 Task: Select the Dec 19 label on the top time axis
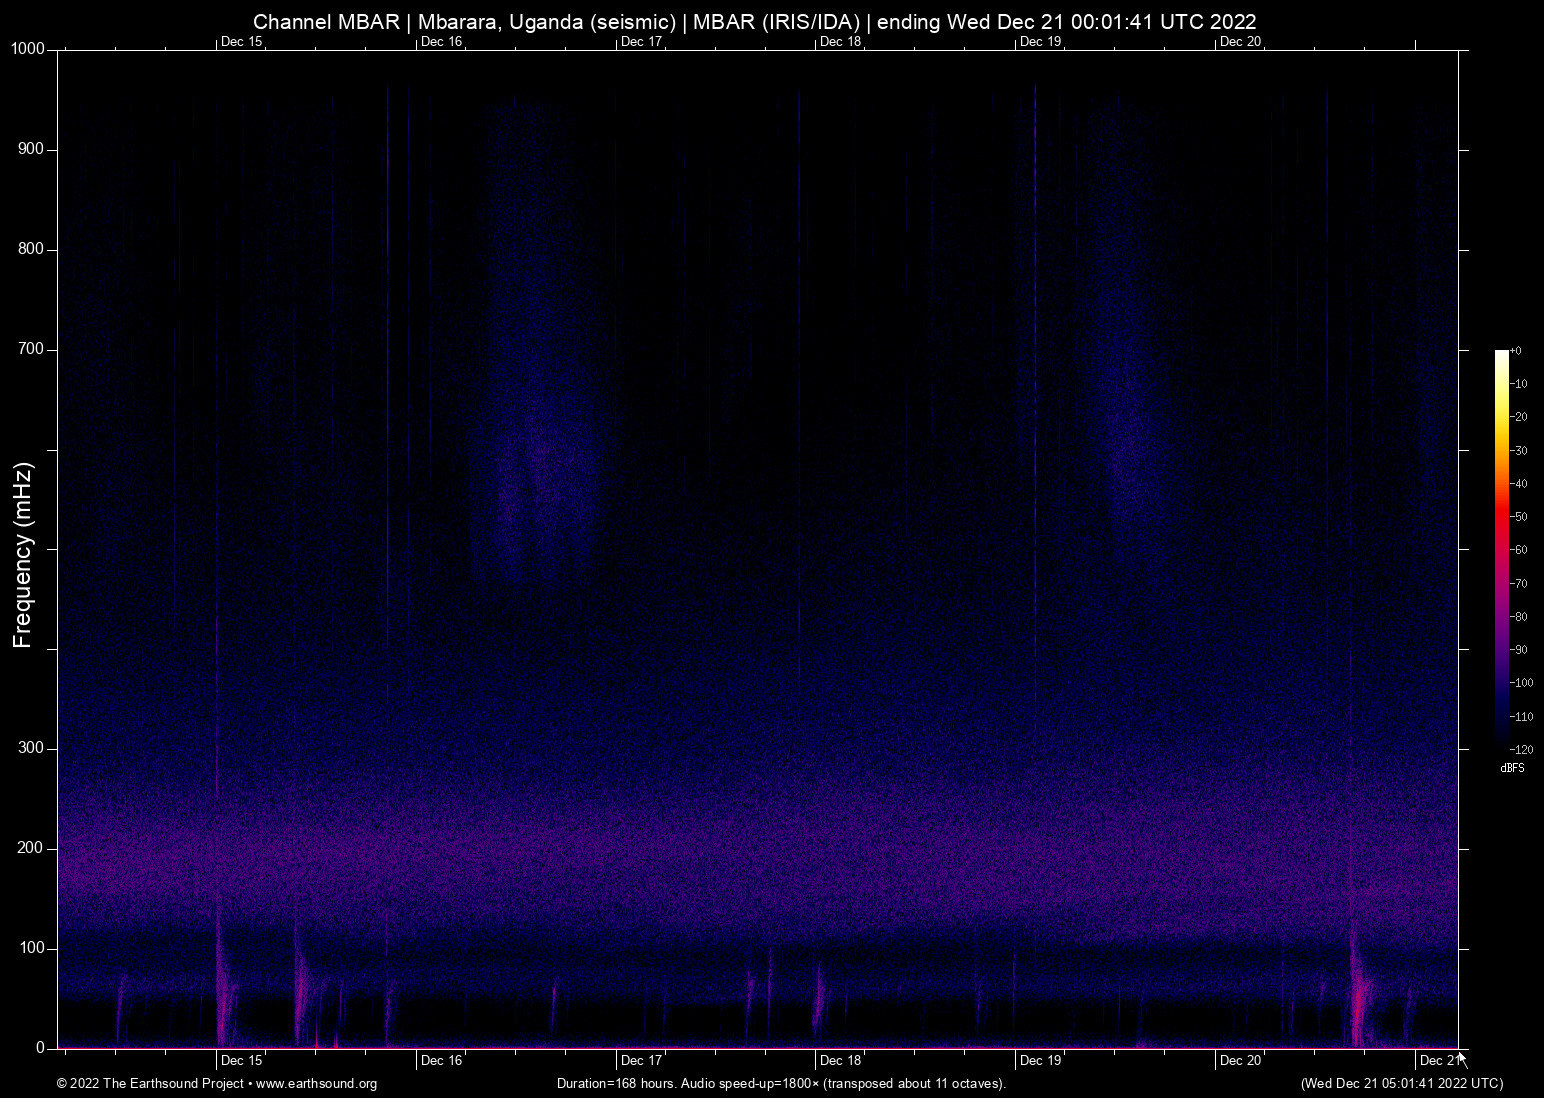click(1040, 41)
